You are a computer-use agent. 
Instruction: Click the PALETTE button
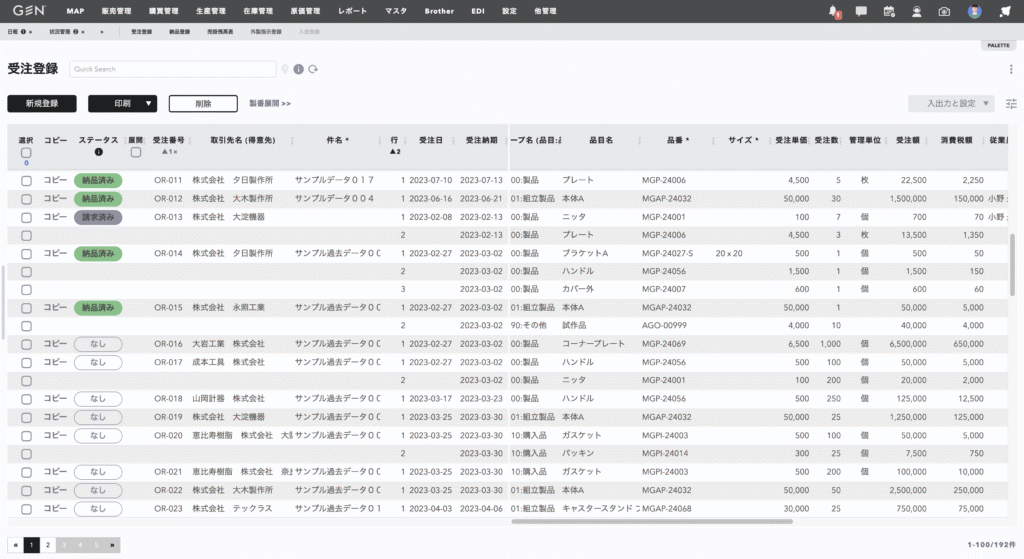coord(998,45)
